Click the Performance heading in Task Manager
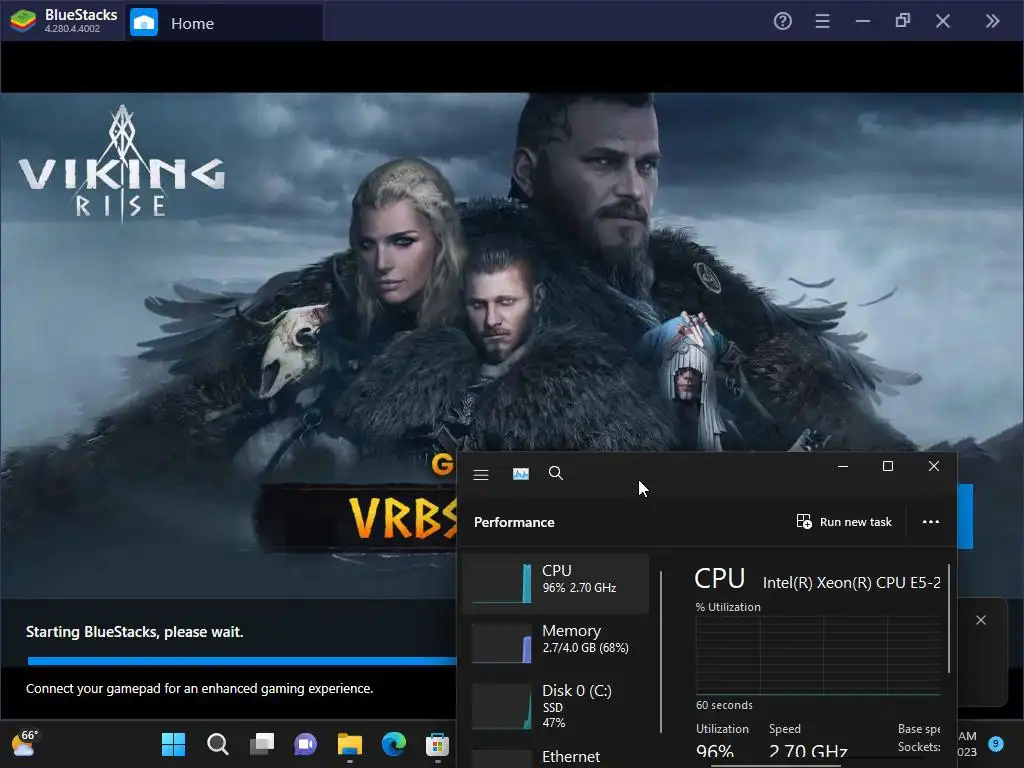 (x=514, y=522)
